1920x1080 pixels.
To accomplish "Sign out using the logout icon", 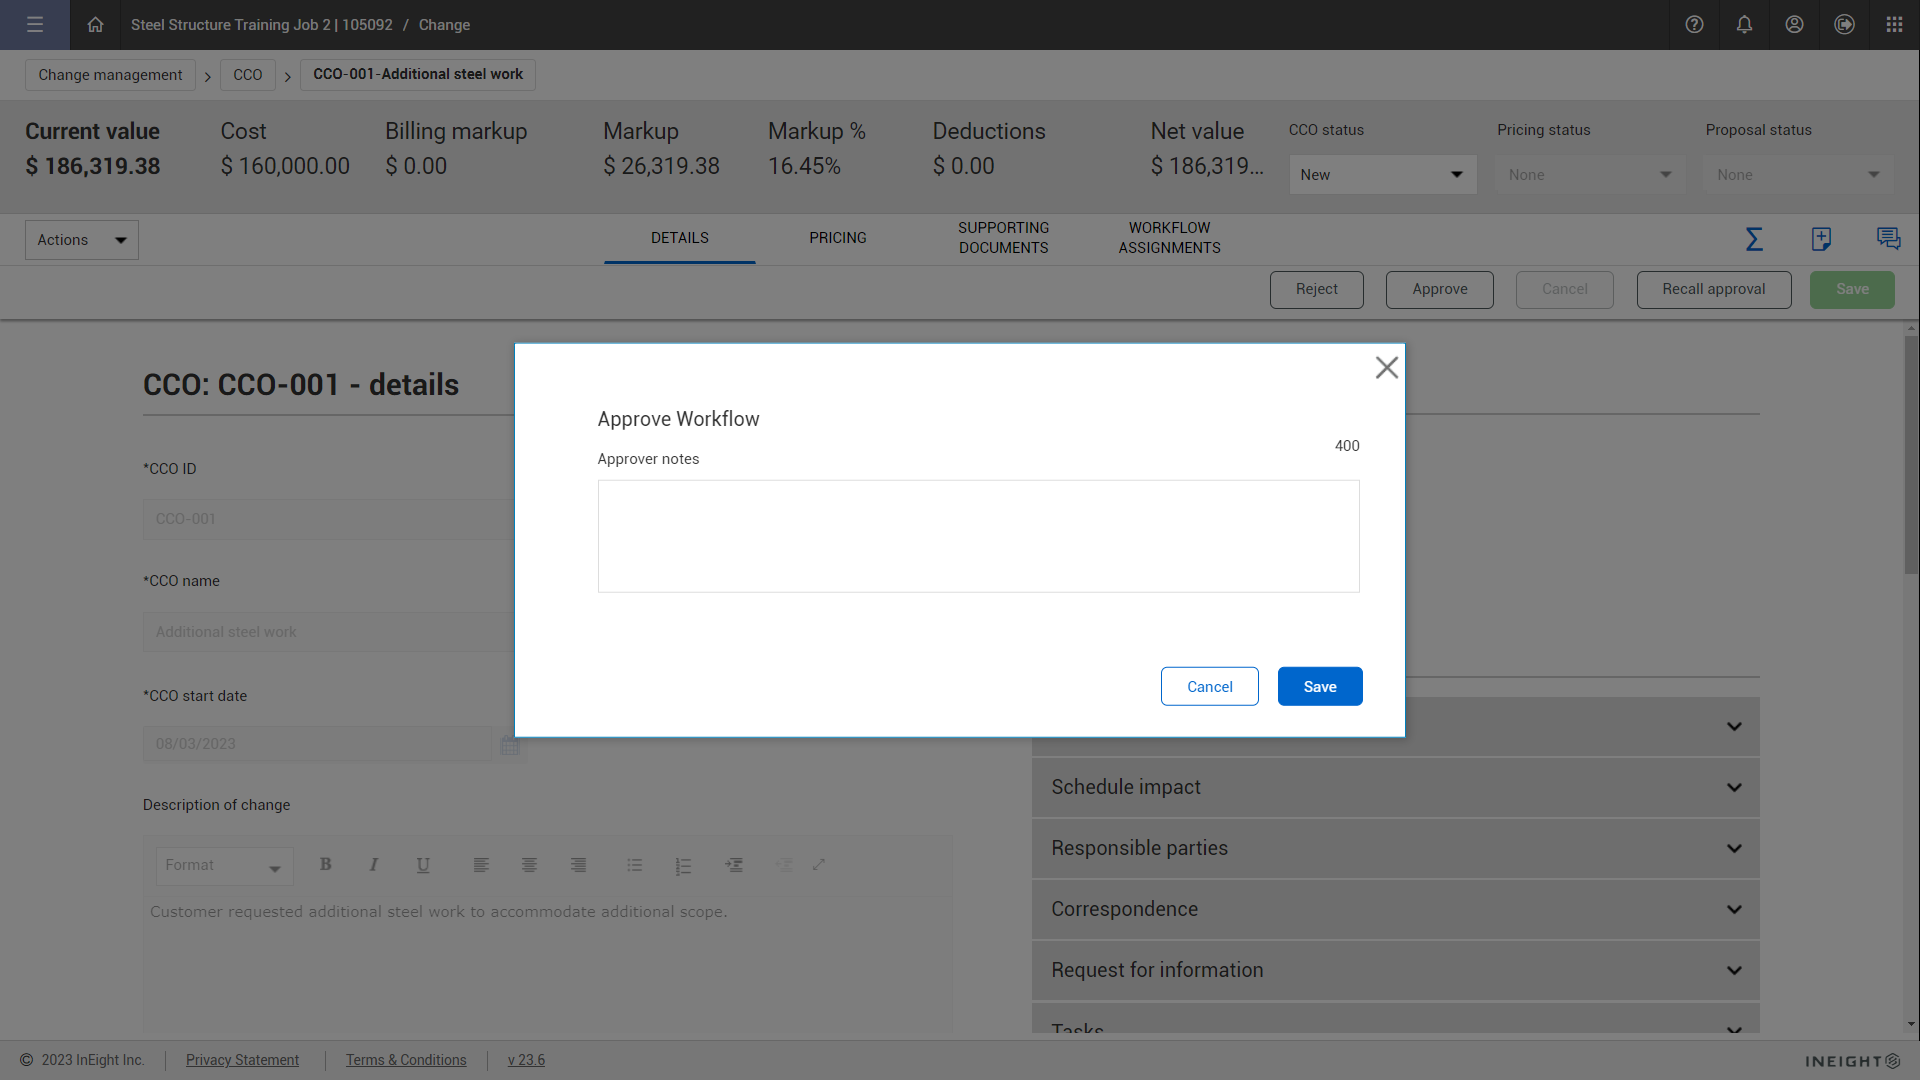I will (x=1844, y=25).
